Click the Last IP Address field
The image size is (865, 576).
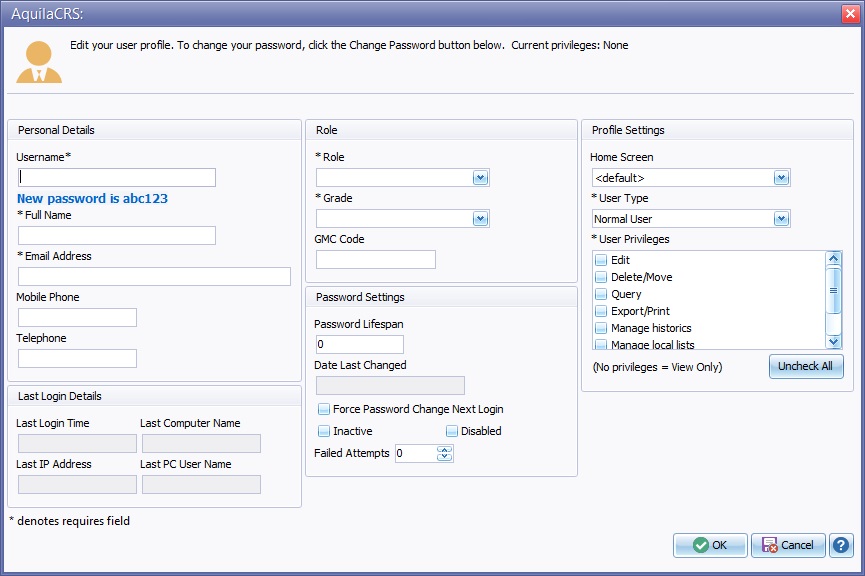(77, 484)
